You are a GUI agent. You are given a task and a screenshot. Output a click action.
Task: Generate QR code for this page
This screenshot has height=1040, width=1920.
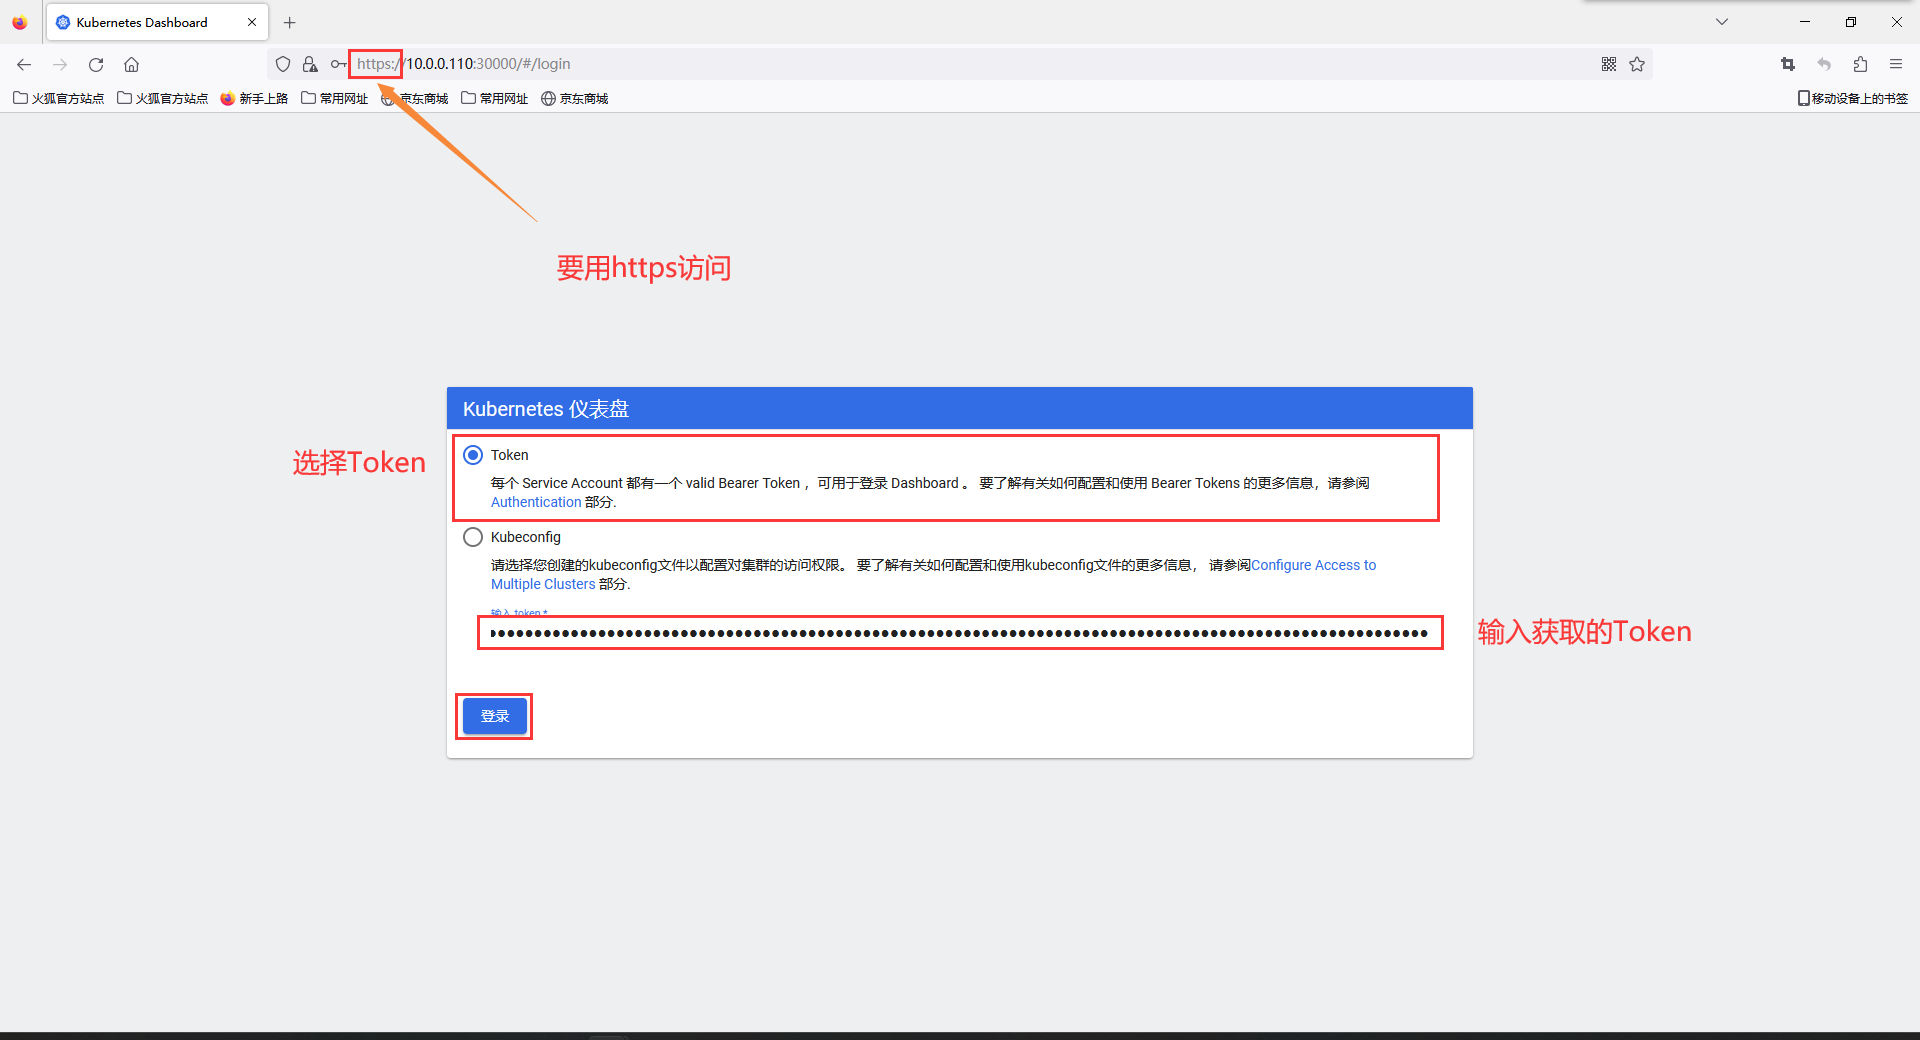point(1609,64)
